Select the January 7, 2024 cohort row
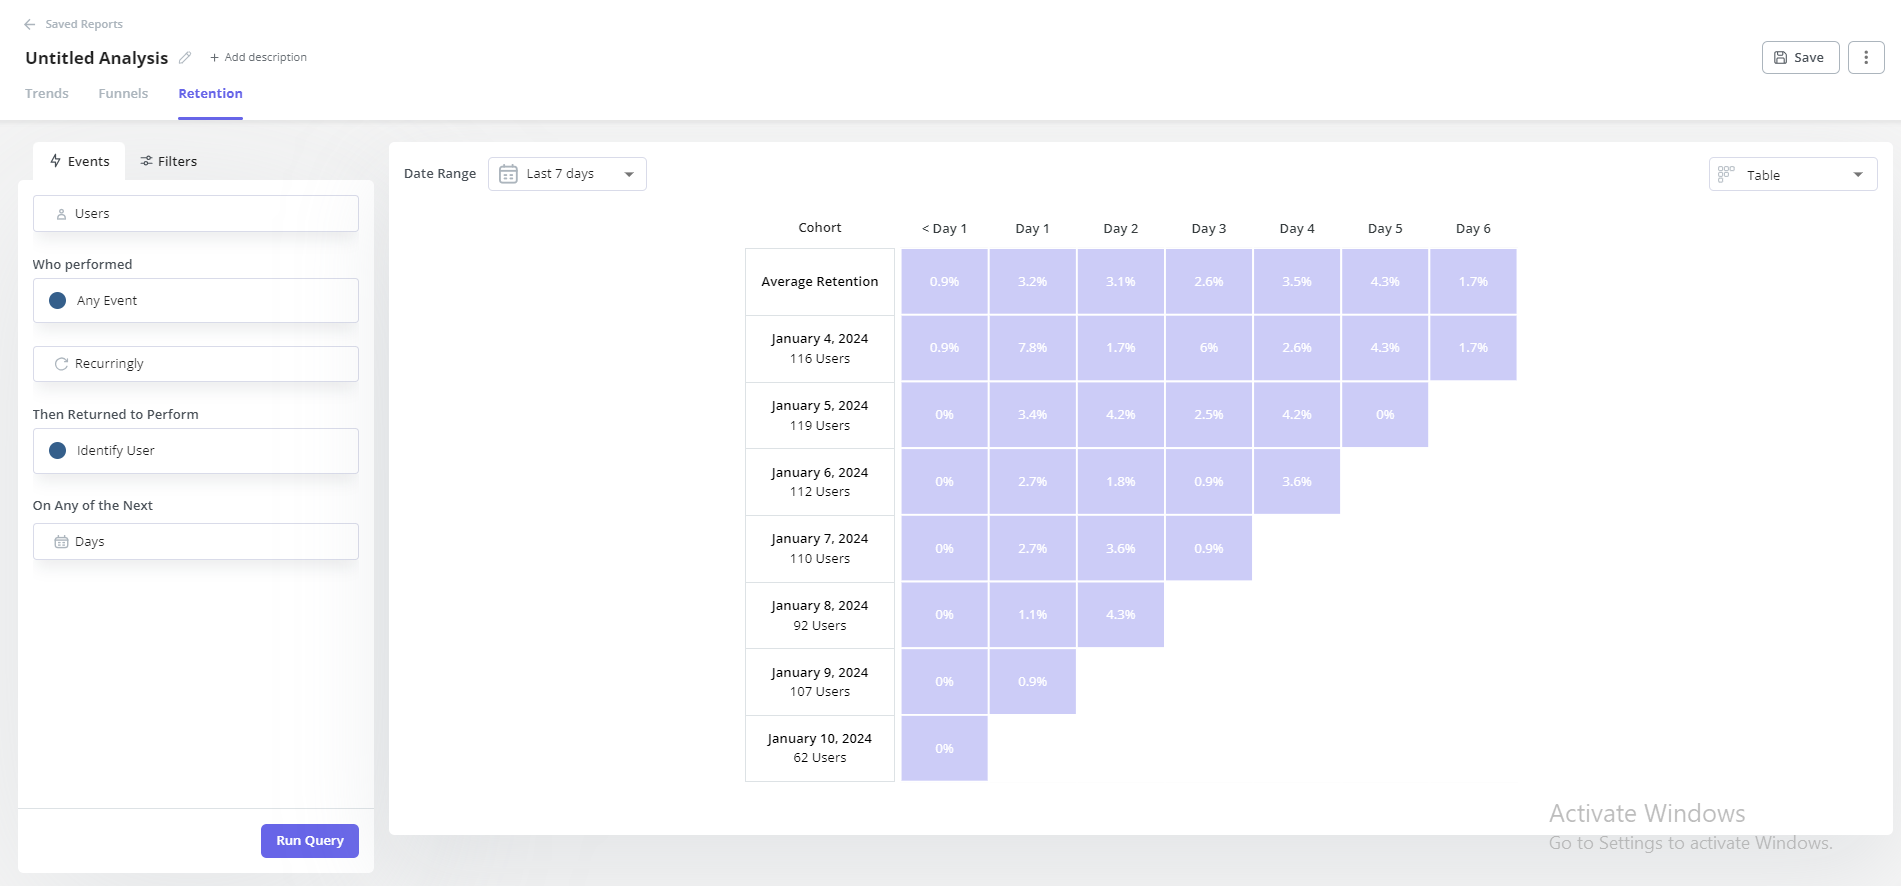 pyautogui.click(x=820, y=549)
